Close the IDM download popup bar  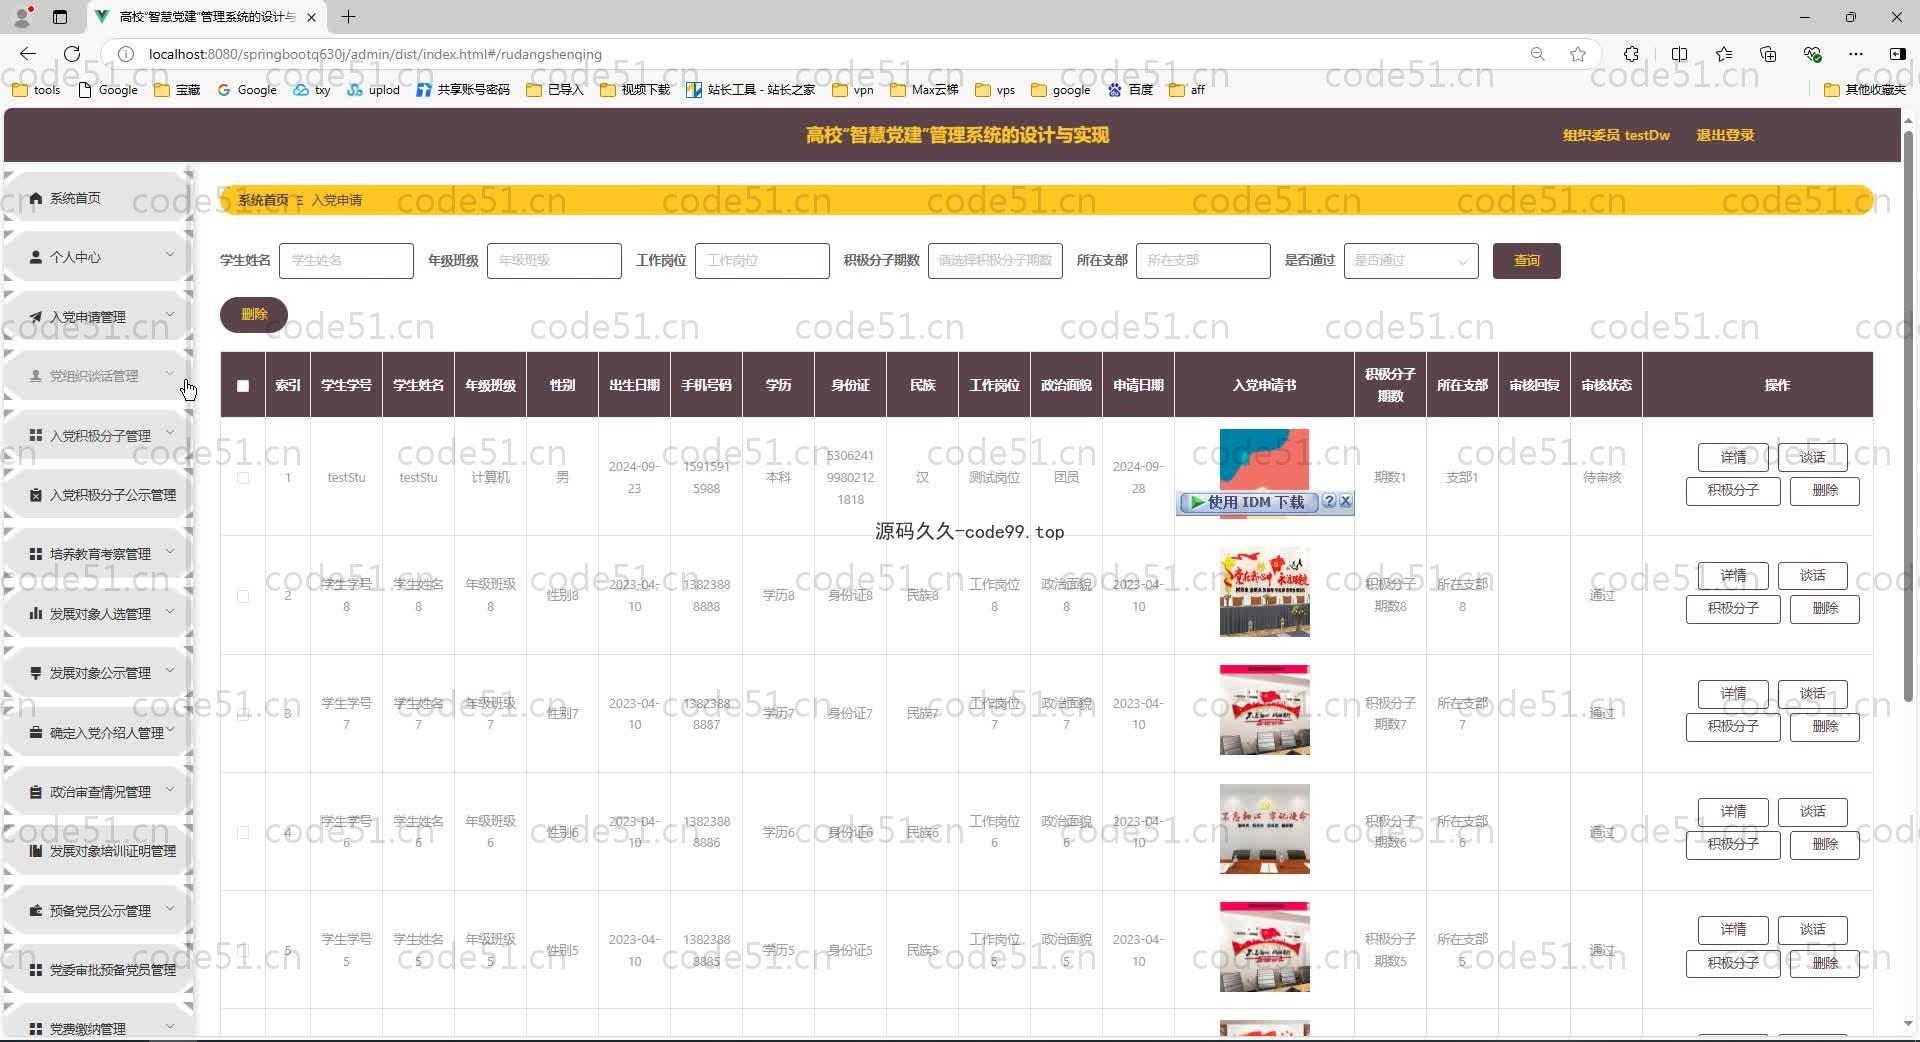click(1345, 502)
